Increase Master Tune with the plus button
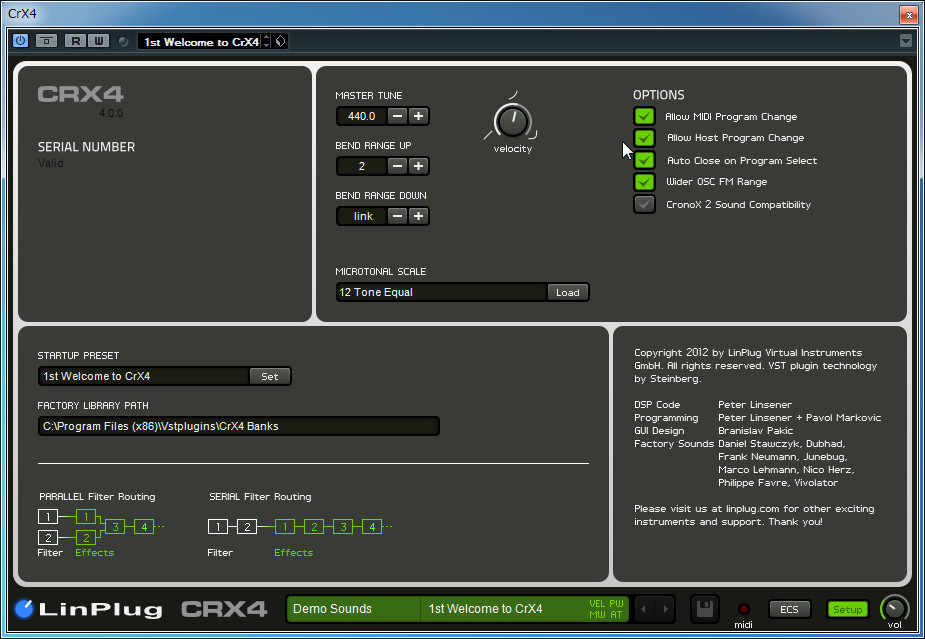This screenshot has width=925, height=639. (418, 116)
